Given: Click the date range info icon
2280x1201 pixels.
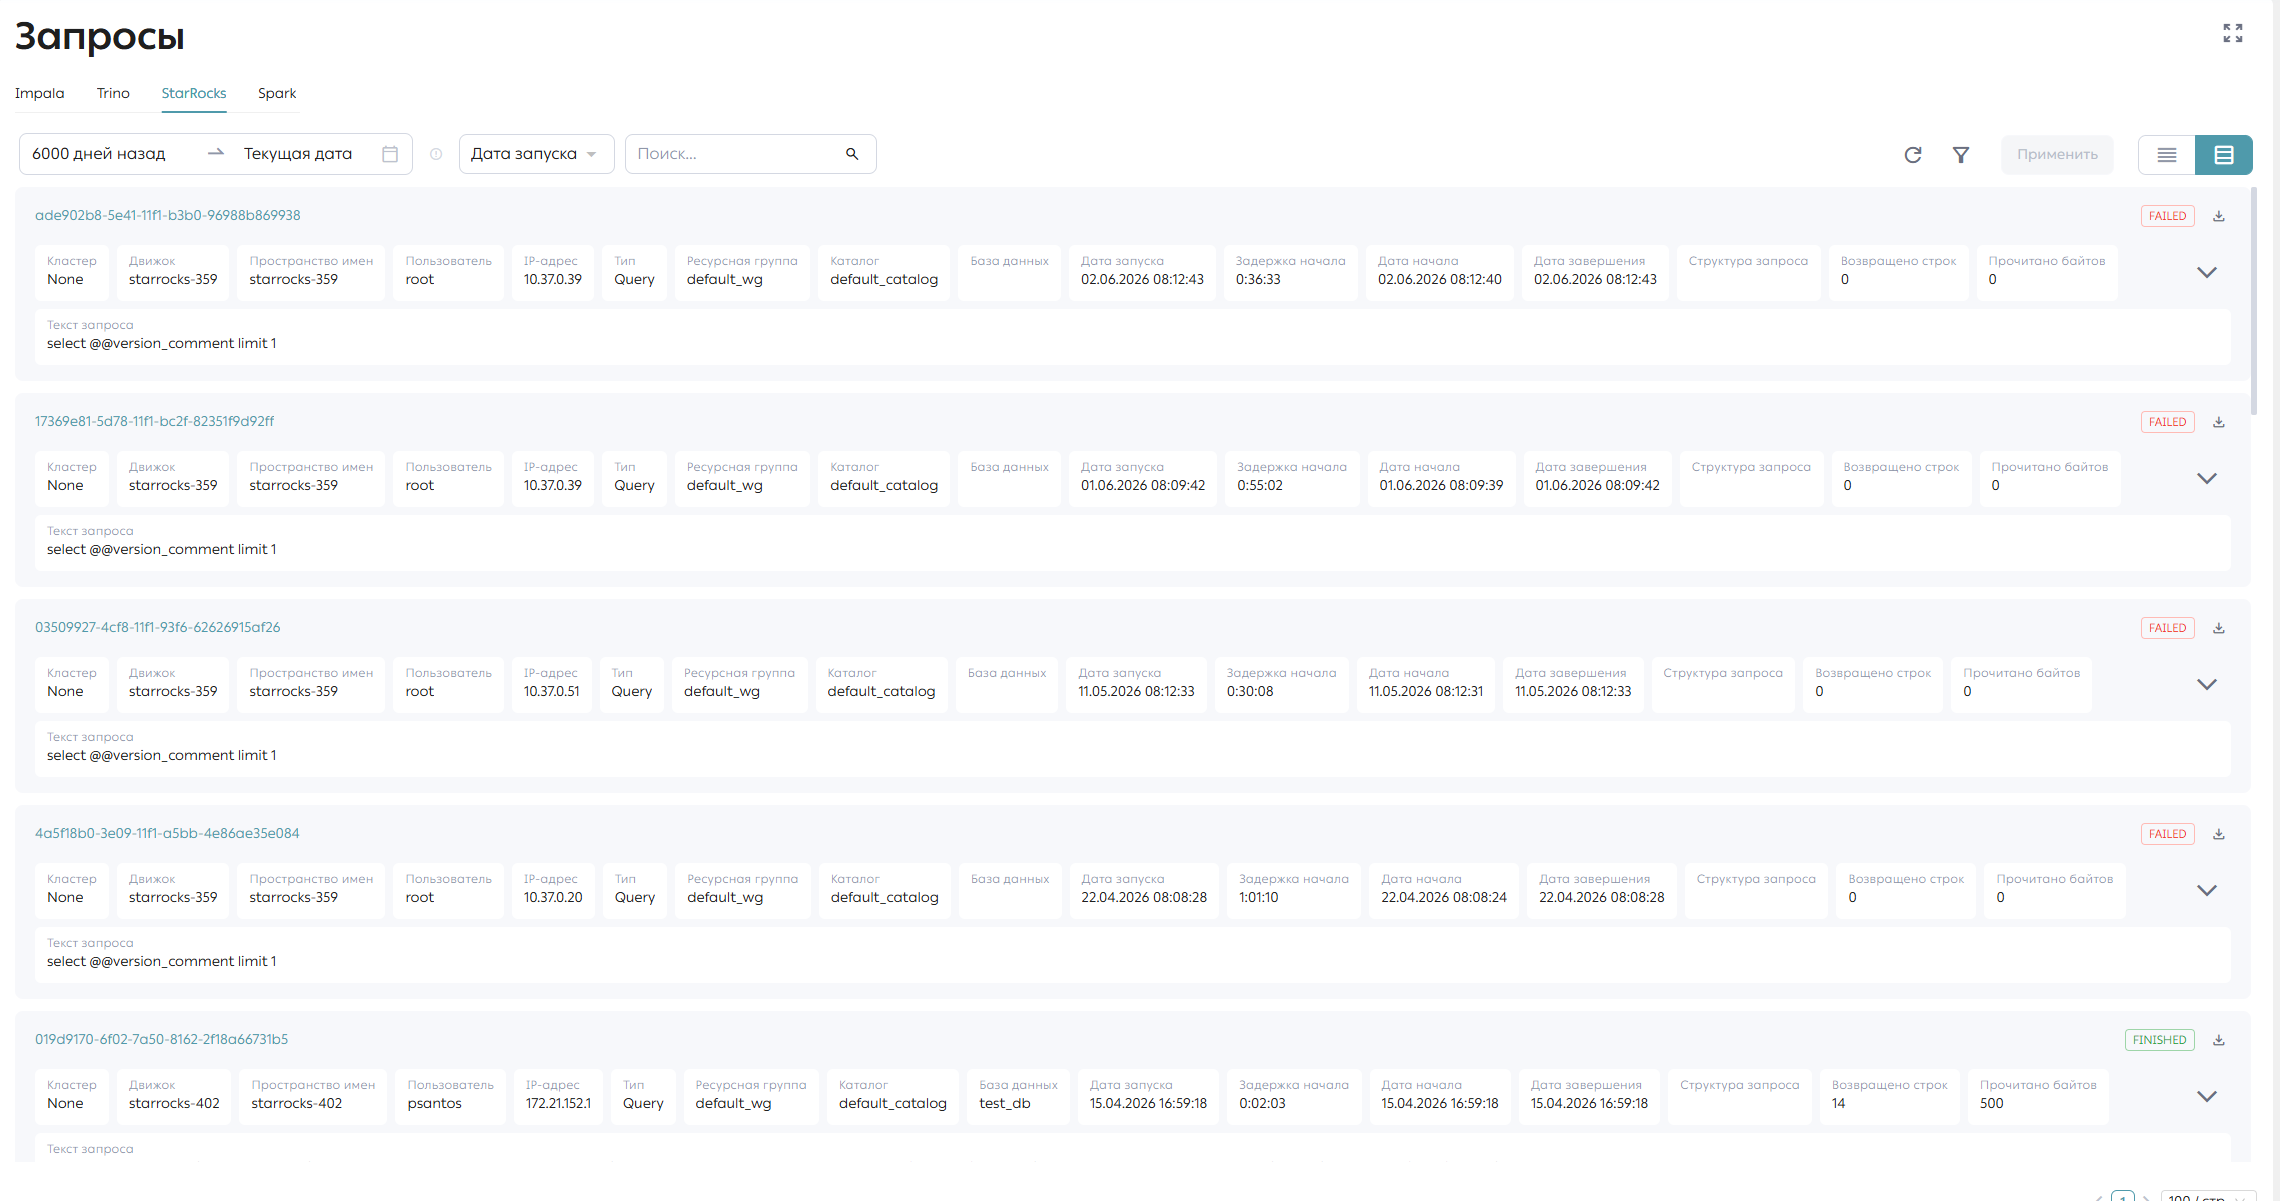Looking at the screenshot, I should pyautogui.click(x=436, y=154).
